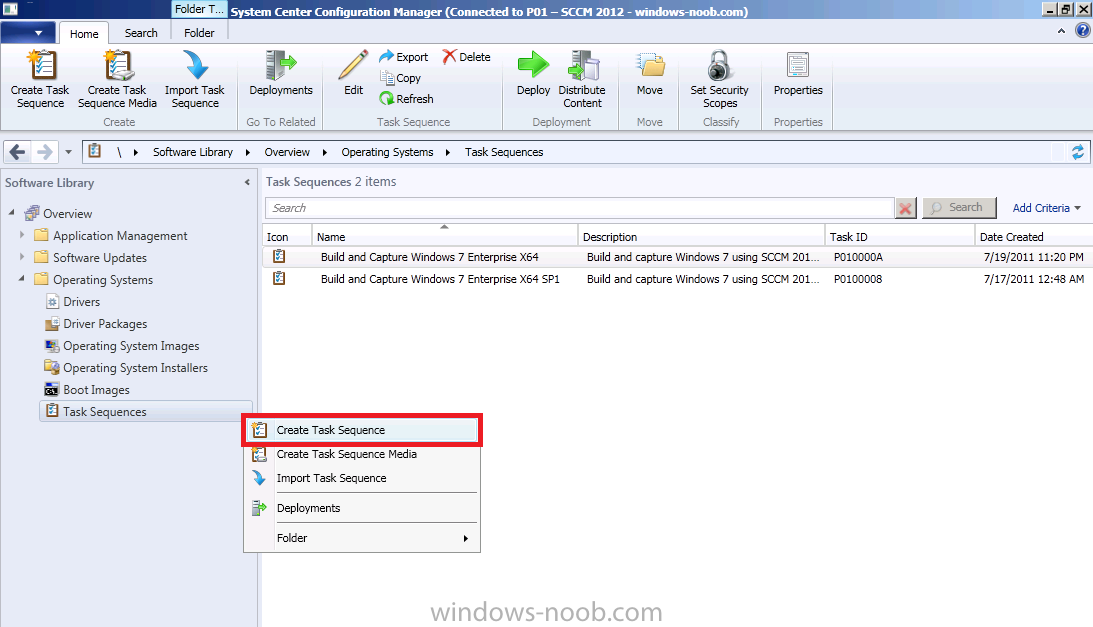Select Build and Capture Windows 7 Enterprise X64 SP1 row
The height and width of the screenshot is (627, 1093).
(x=678, y=278)
